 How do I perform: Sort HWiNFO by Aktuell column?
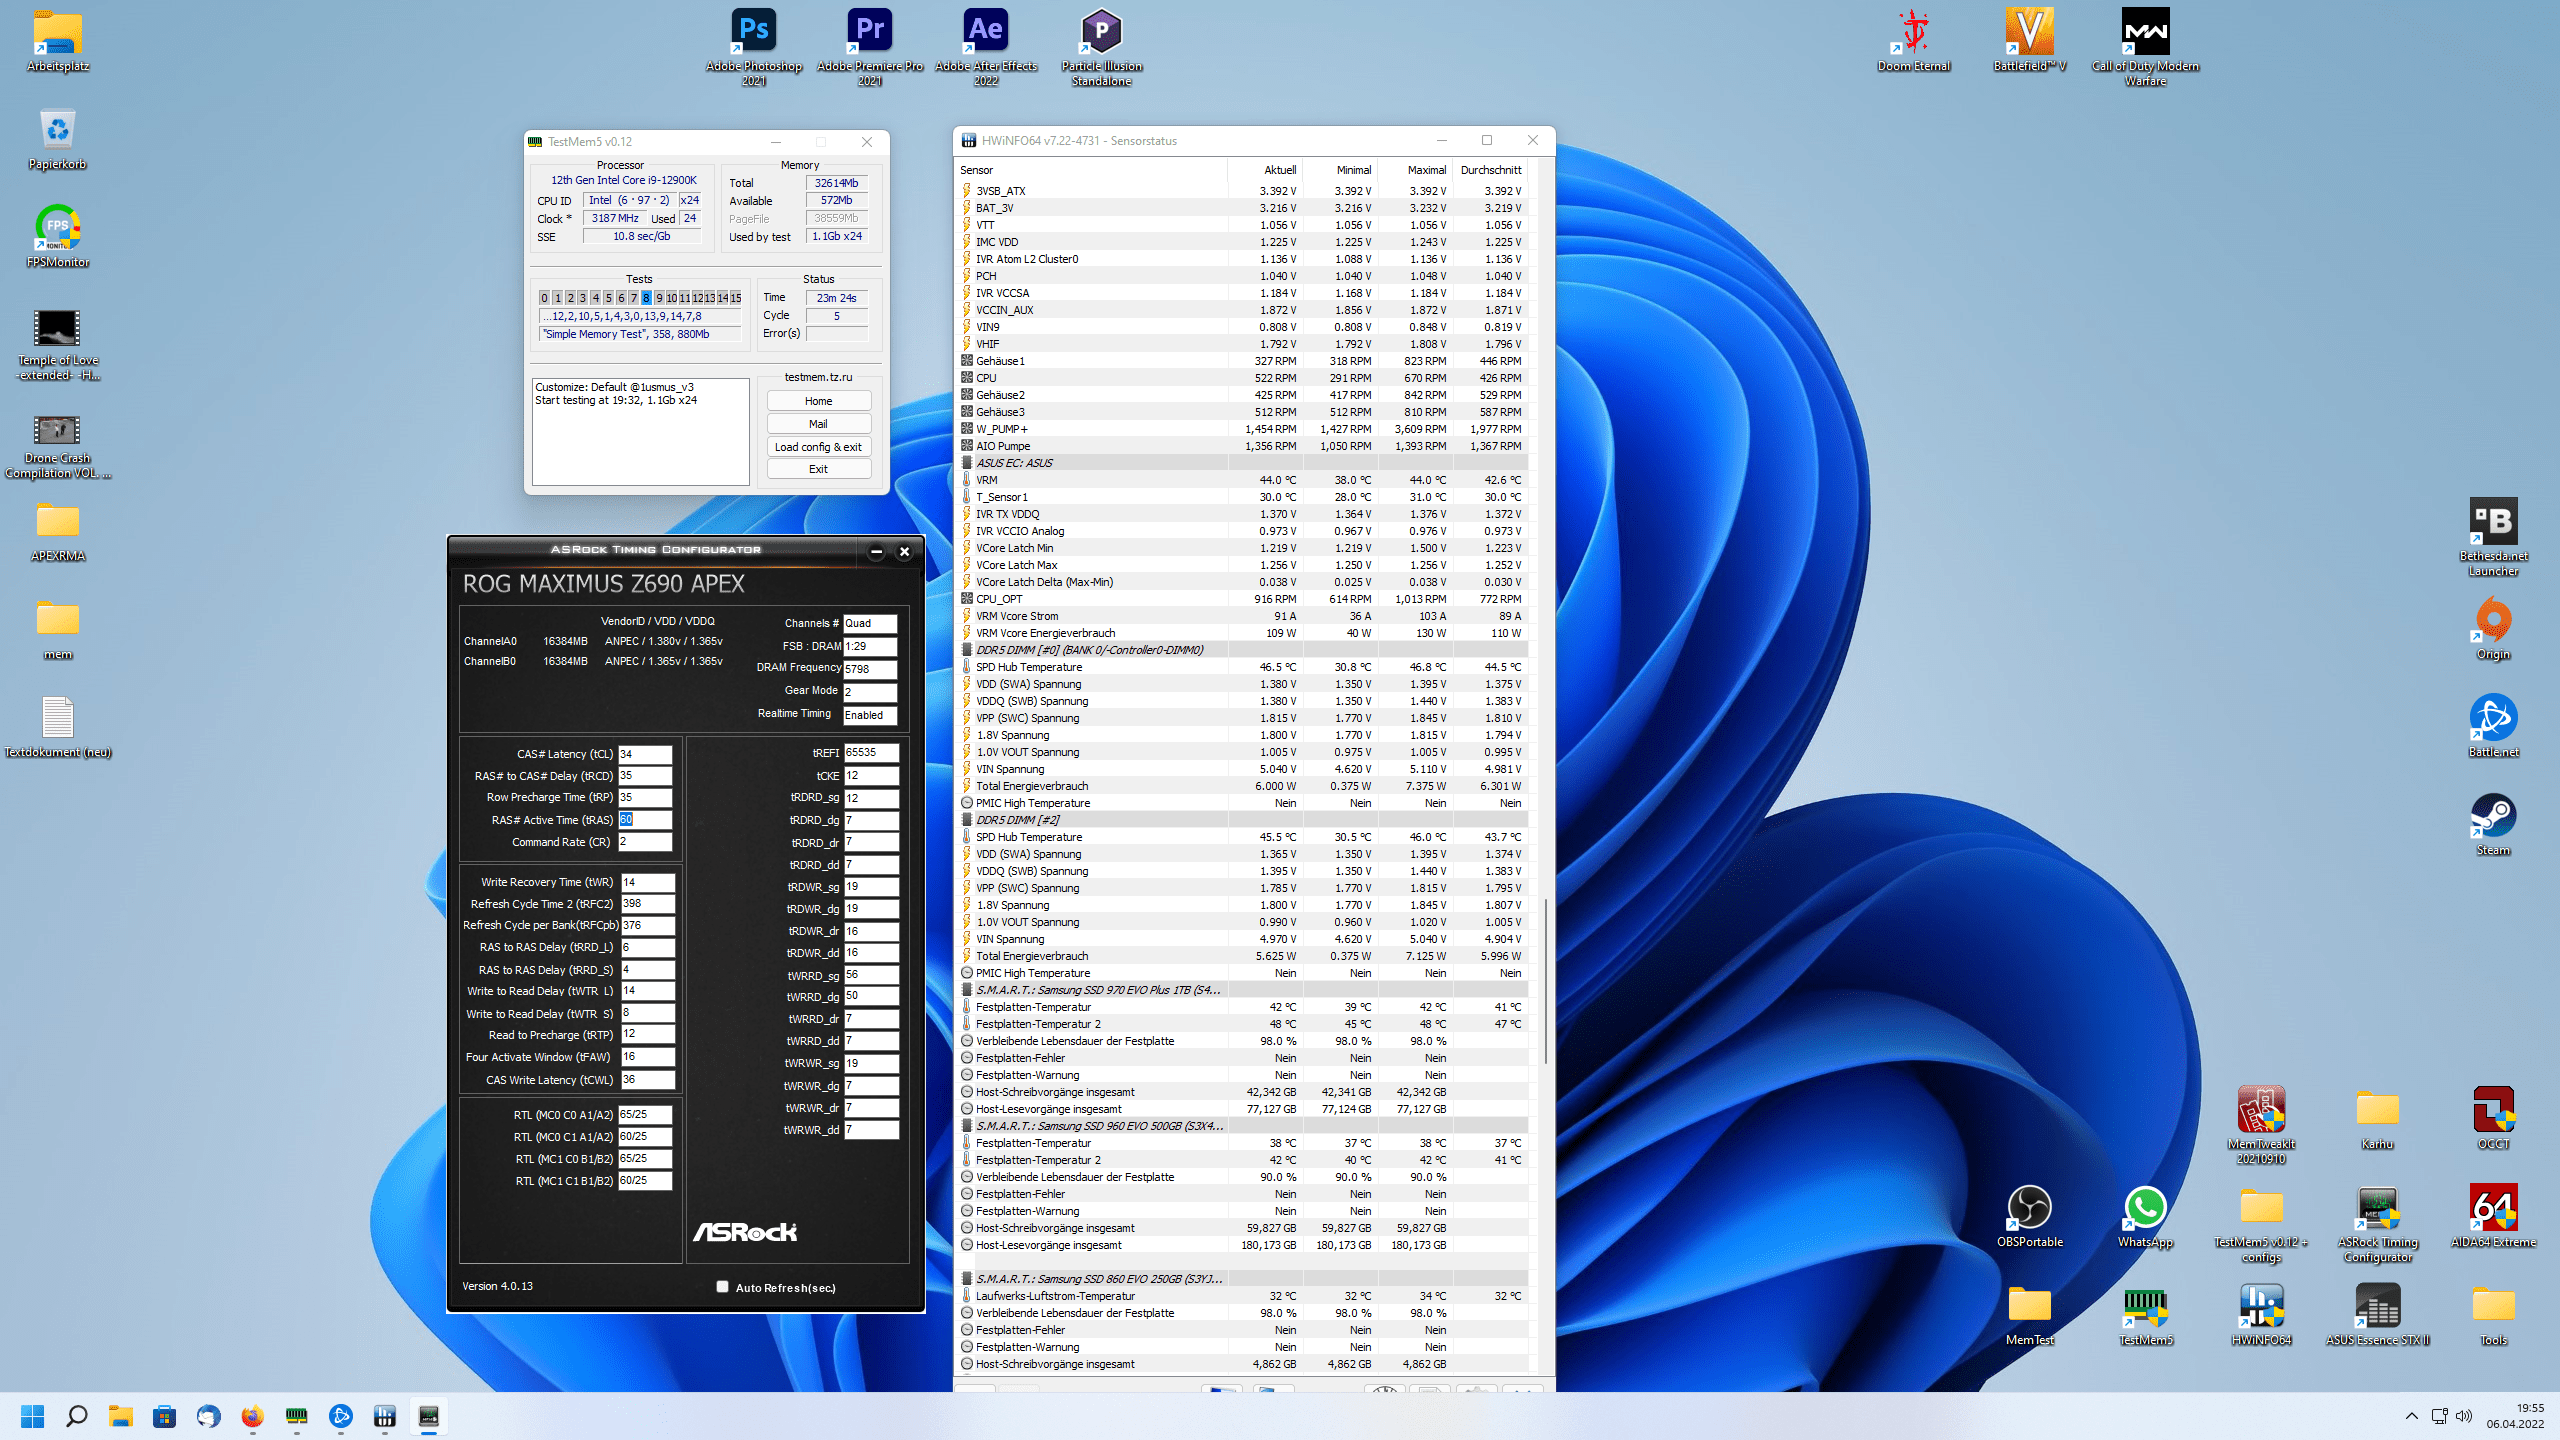tap(1265, 170)
